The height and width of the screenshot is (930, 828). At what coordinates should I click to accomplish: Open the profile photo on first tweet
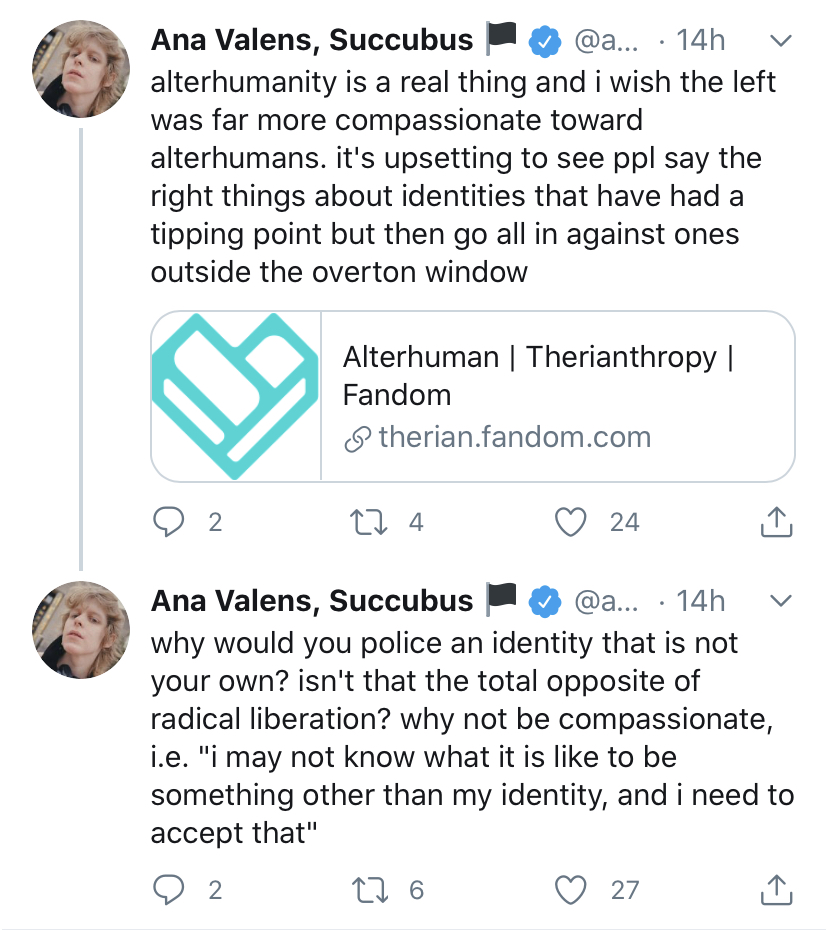pyautogui.click(x=83, y=68)
